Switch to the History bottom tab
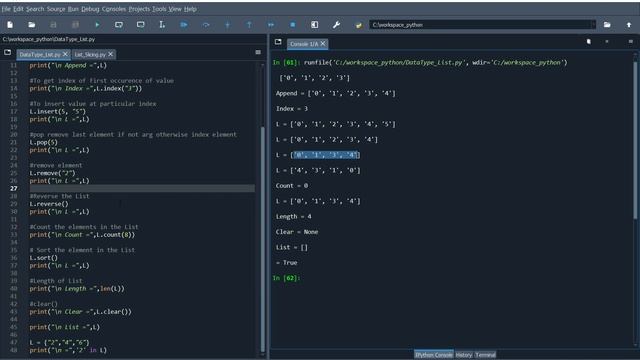The height and width of the screenshot is (360, 640). tap(464, 355)
